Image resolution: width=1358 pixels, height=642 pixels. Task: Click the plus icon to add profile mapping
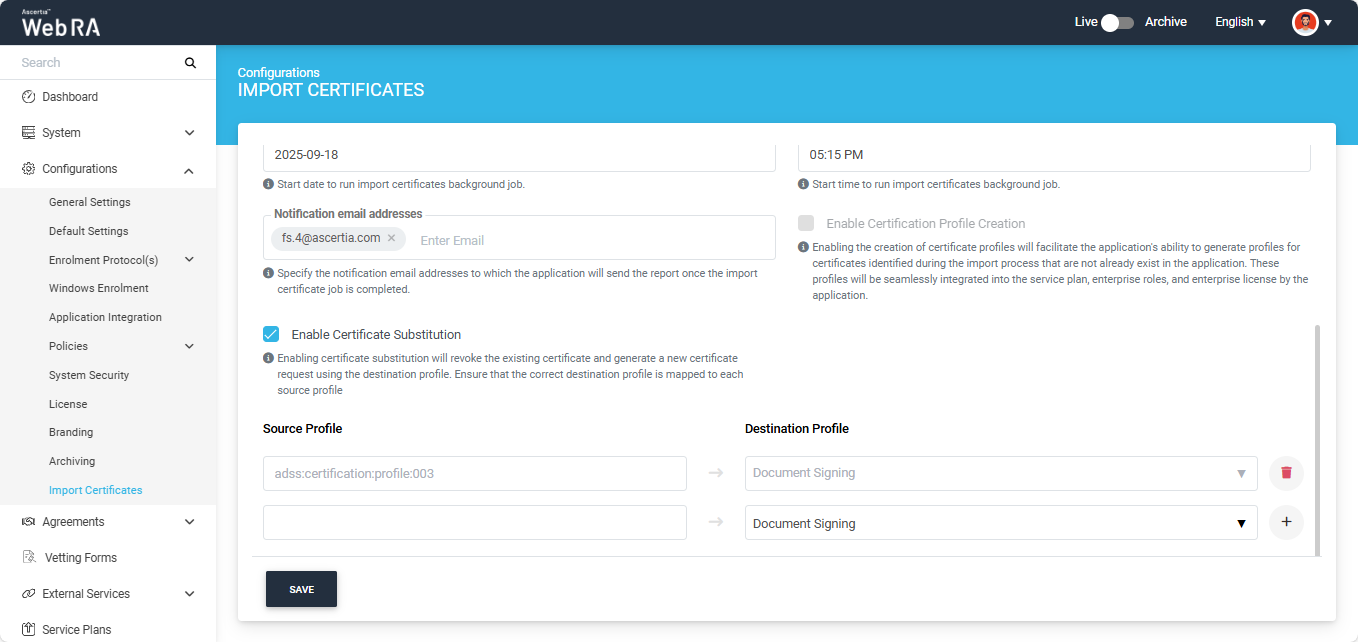point(1286,522)
